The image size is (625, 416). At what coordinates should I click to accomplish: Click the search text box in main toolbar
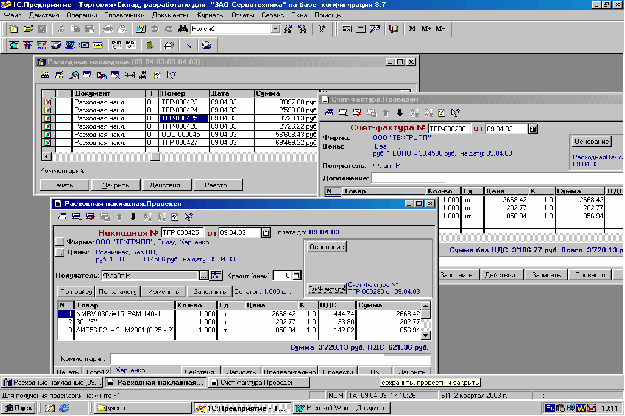[x=231, y=29]
